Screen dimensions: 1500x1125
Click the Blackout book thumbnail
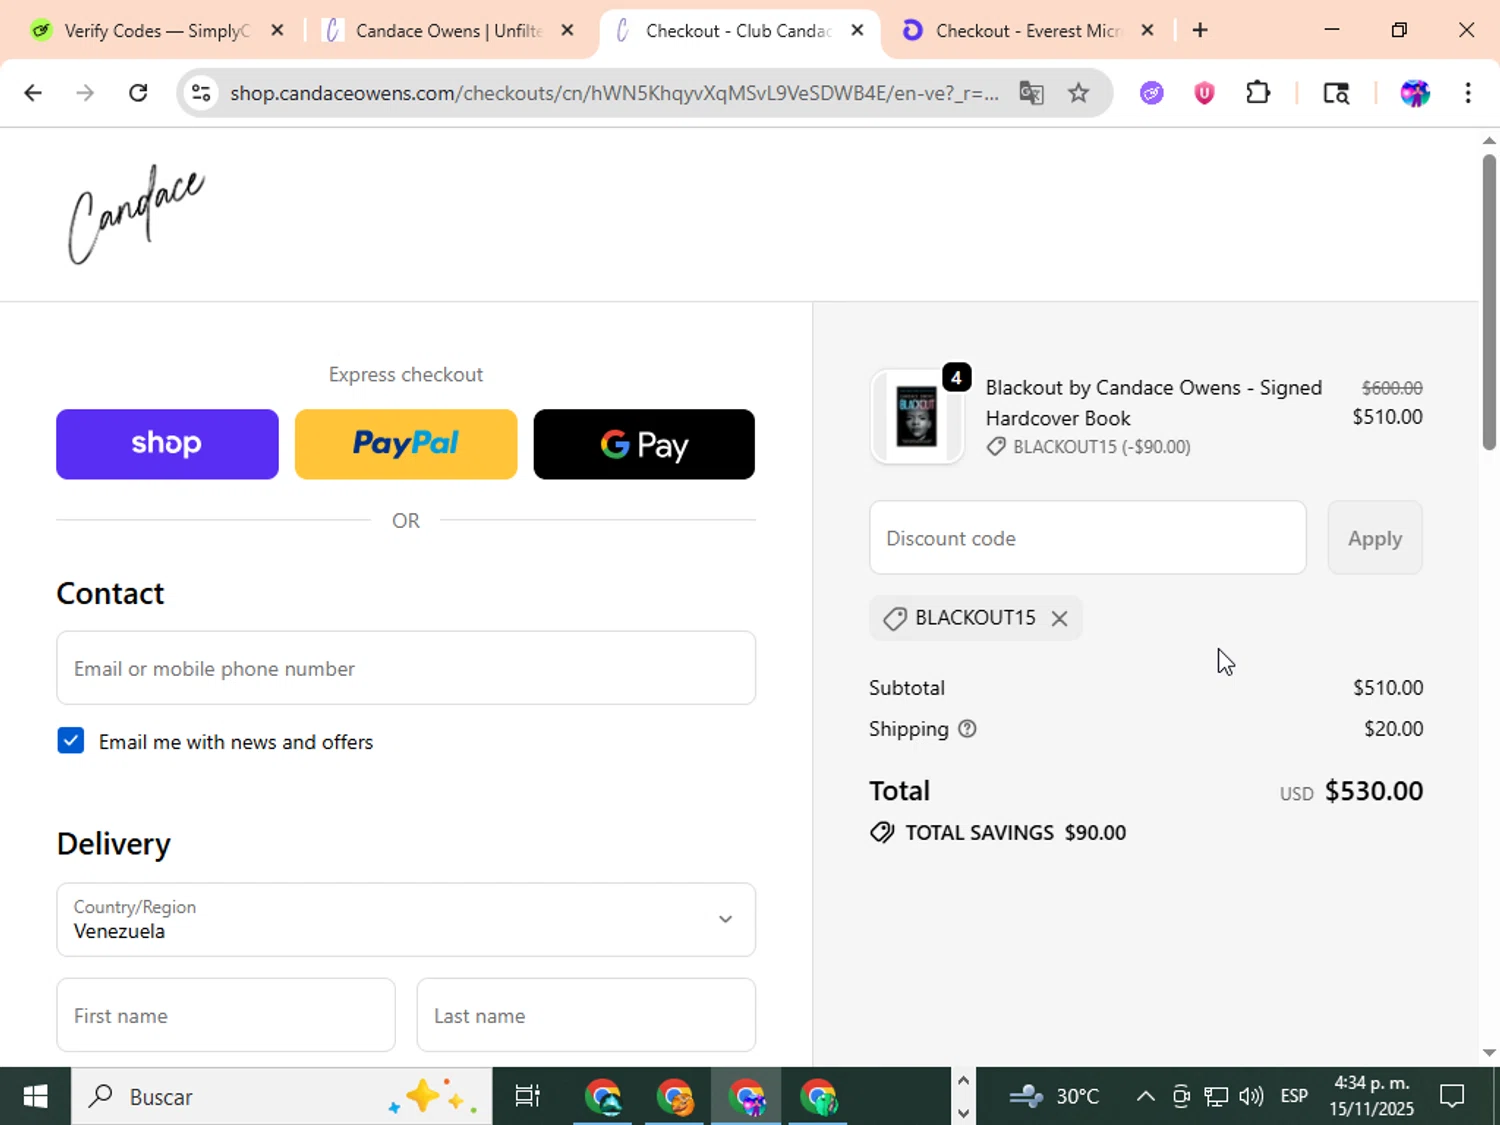917,416
